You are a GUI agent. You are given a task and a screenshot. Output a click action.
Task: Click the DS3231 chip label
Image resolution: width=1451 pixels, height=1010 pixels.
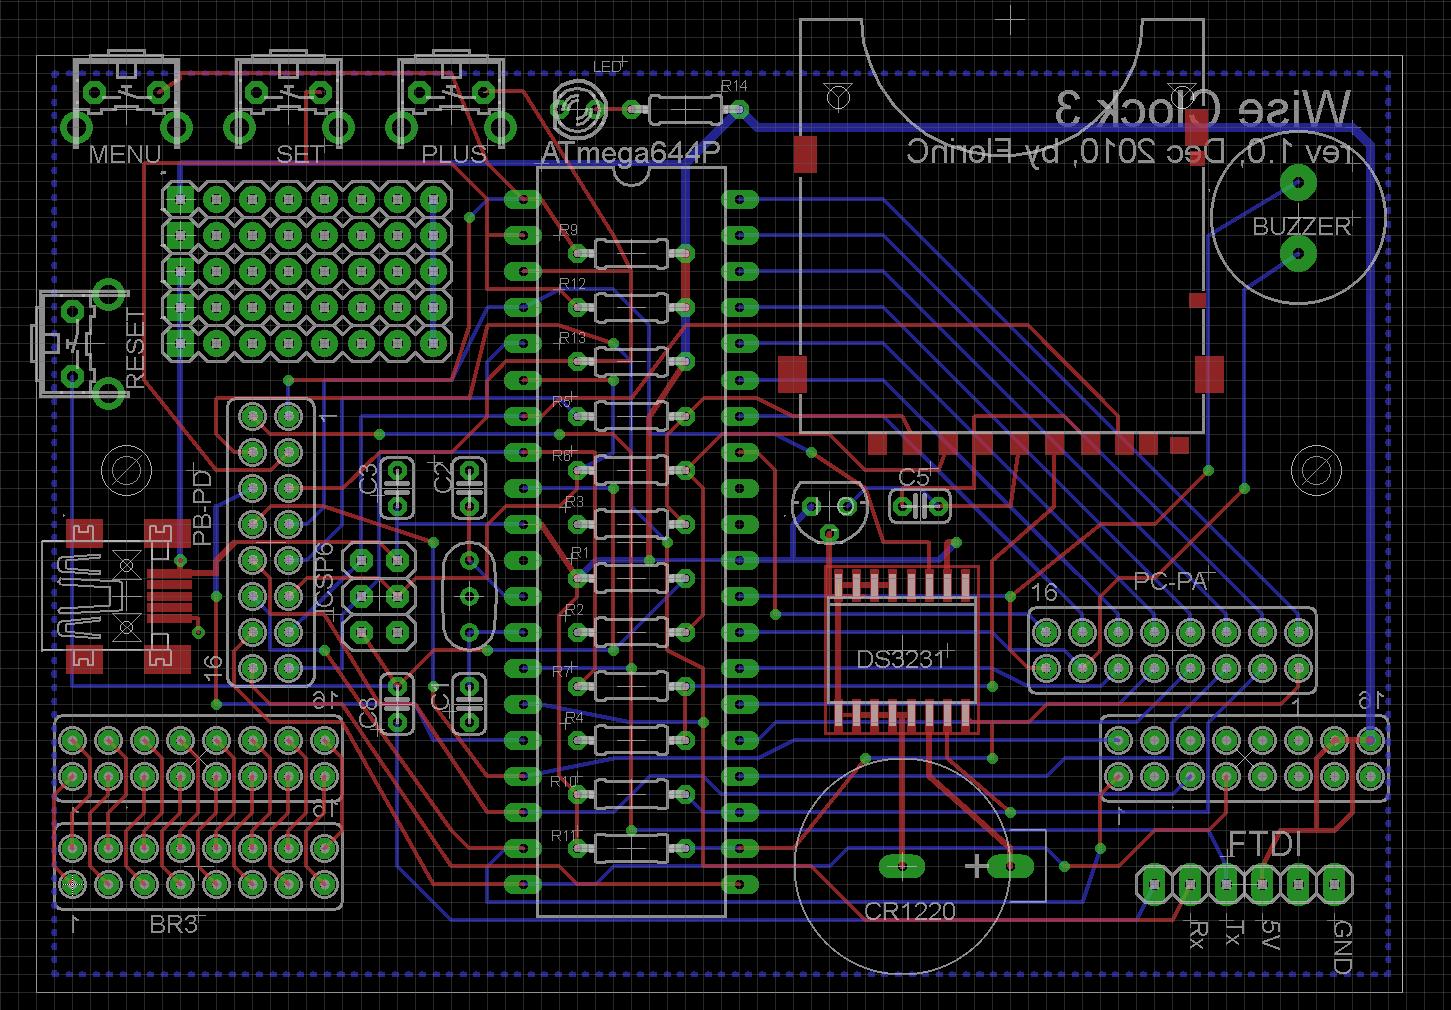point(900,660)
